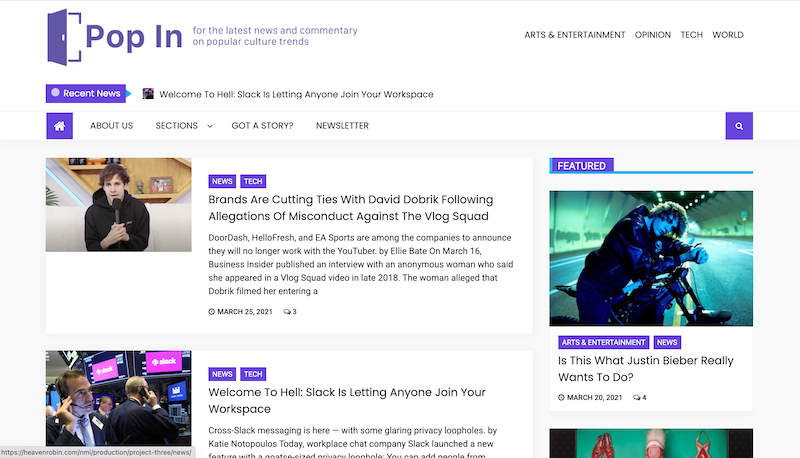The width and height of the screenshot is (800, 458).
Task: Click the clock icon beside March 25, 2021
Action: pos(211,312)
